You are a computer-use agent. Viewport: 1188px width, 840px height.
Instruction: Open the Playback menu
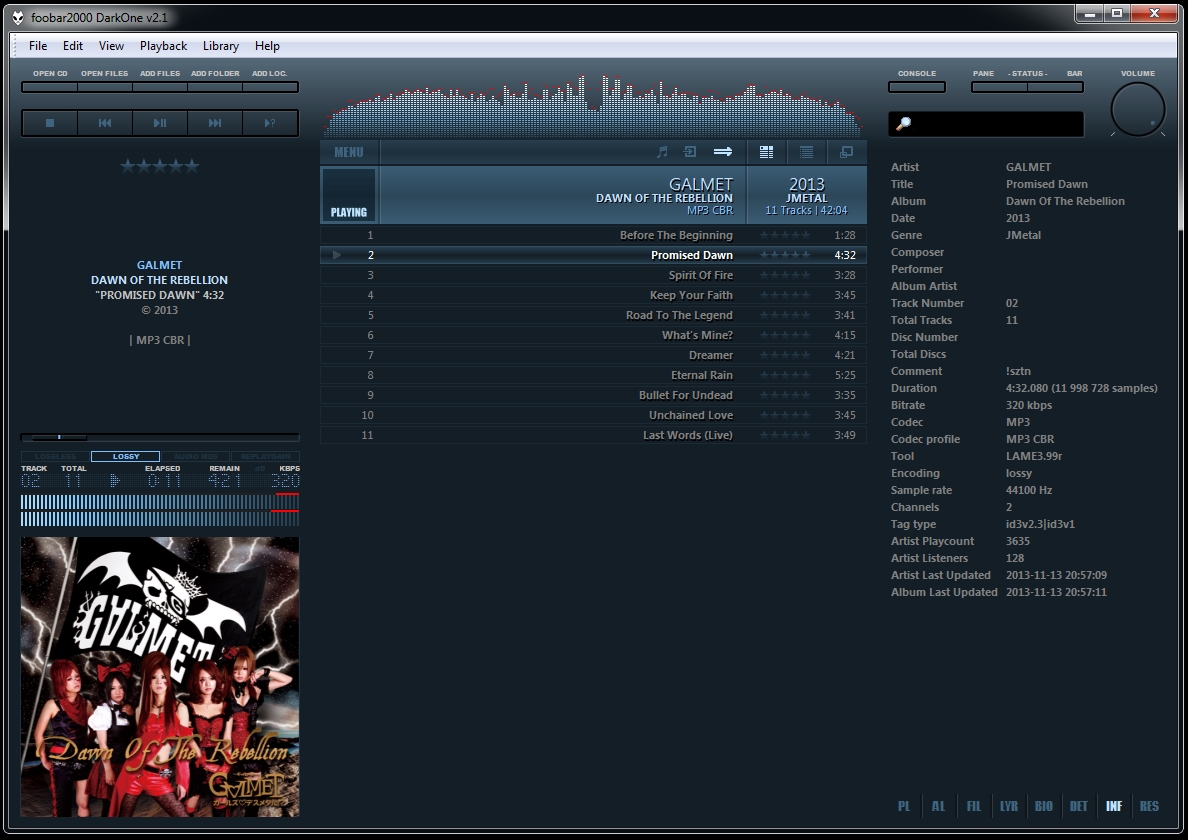(163, 45)
